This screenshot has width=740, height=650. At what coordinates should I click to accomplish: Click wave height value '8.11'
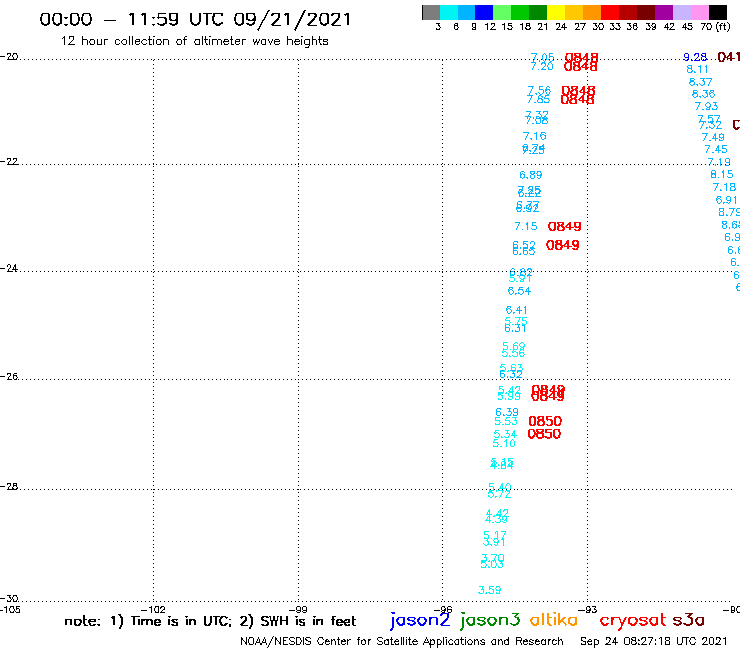[698, 69]
